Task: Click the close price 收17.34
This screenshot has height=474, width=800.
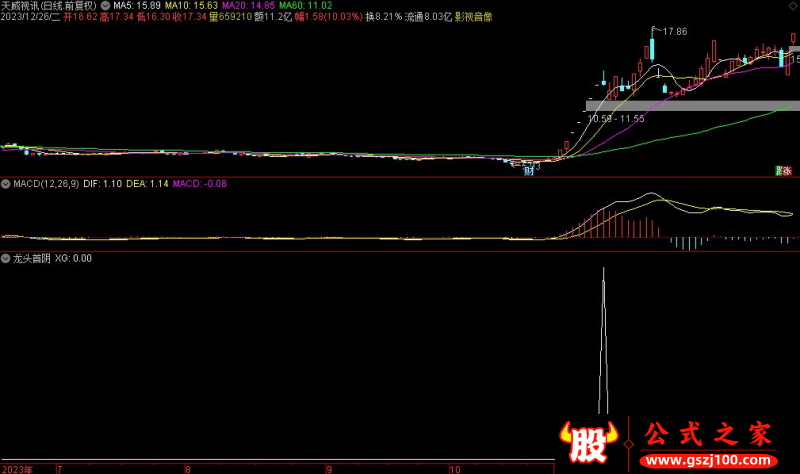Action: (189, 17)
